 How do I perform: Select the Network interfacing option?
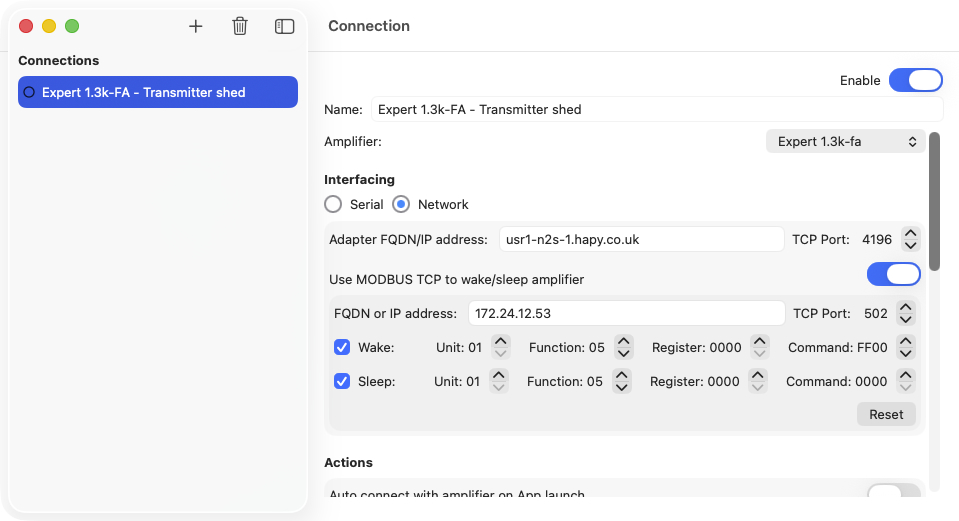pyautogui.click(x=401, y=204)
